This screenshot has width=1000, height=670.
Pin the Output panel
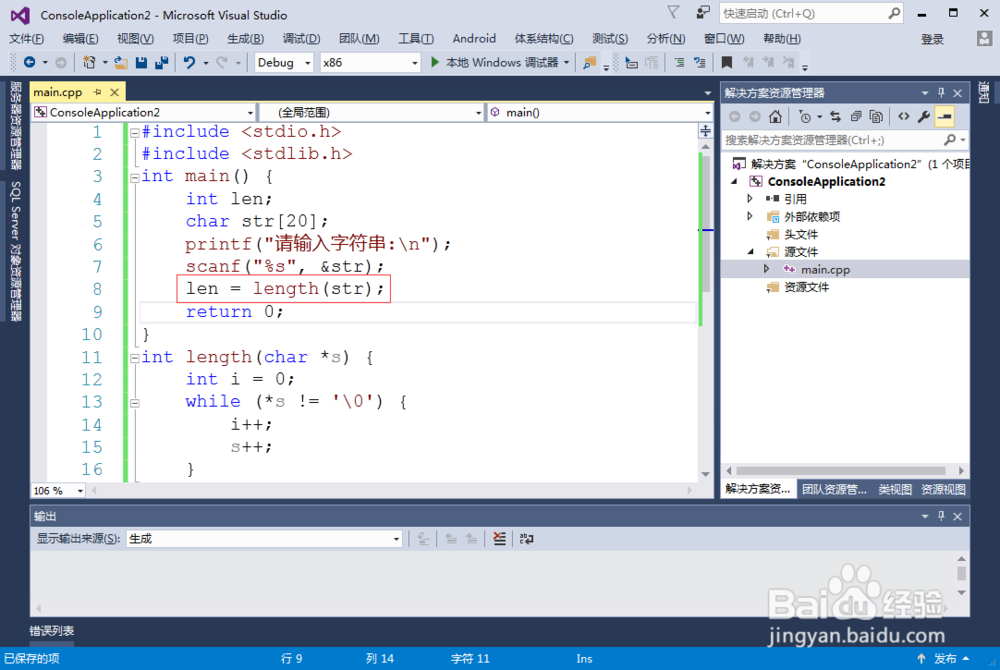941,516
